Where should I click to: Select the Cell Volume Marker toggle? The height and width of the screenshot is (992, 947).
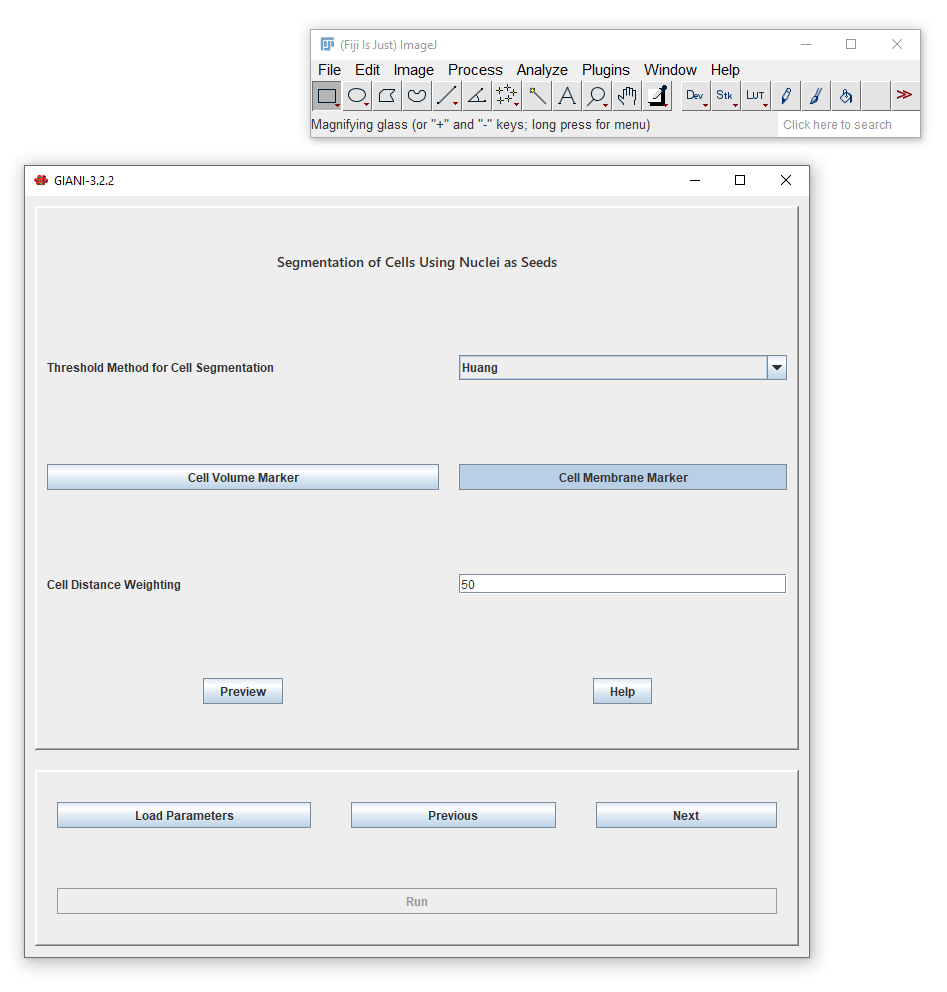[x=243, y=477]
